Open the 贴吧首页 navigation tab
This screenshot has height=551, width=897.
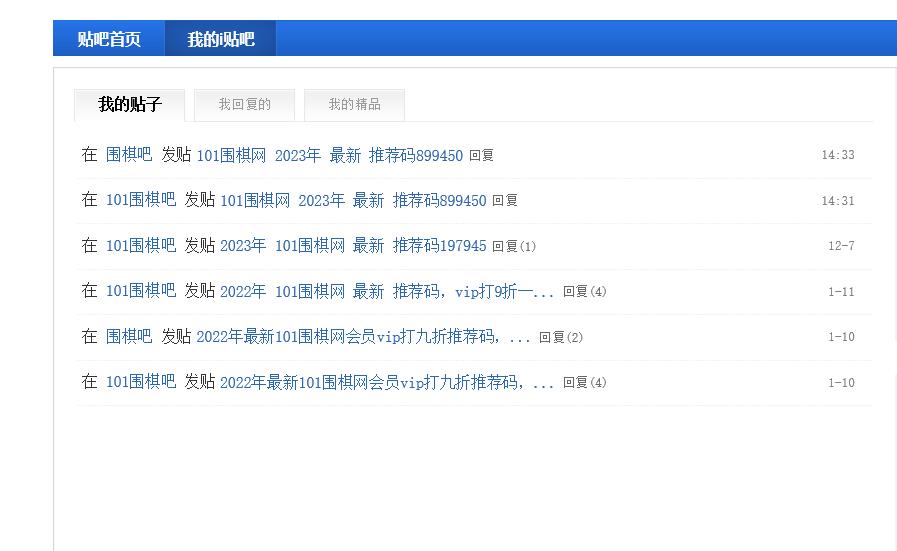[109, 38]
